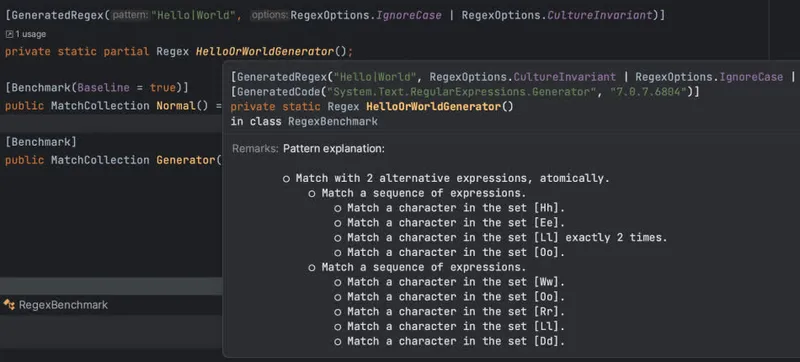800x362 pixels.
Task: Select RegexBenchmark in the breadcrumb bar
Action: [63, 305]
